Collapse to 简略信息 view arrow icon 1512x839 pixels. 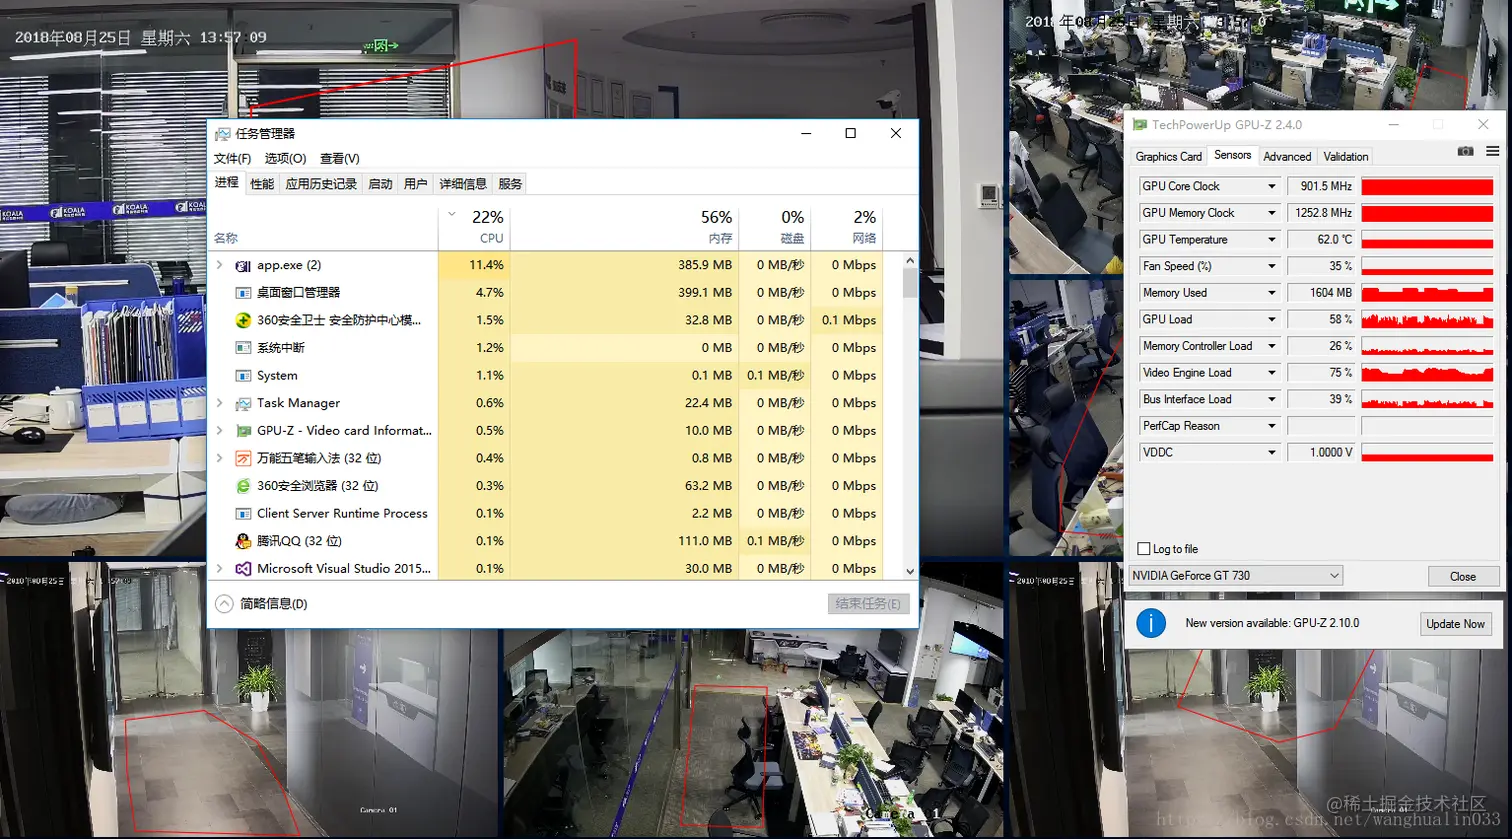click(x=224, y=604)
